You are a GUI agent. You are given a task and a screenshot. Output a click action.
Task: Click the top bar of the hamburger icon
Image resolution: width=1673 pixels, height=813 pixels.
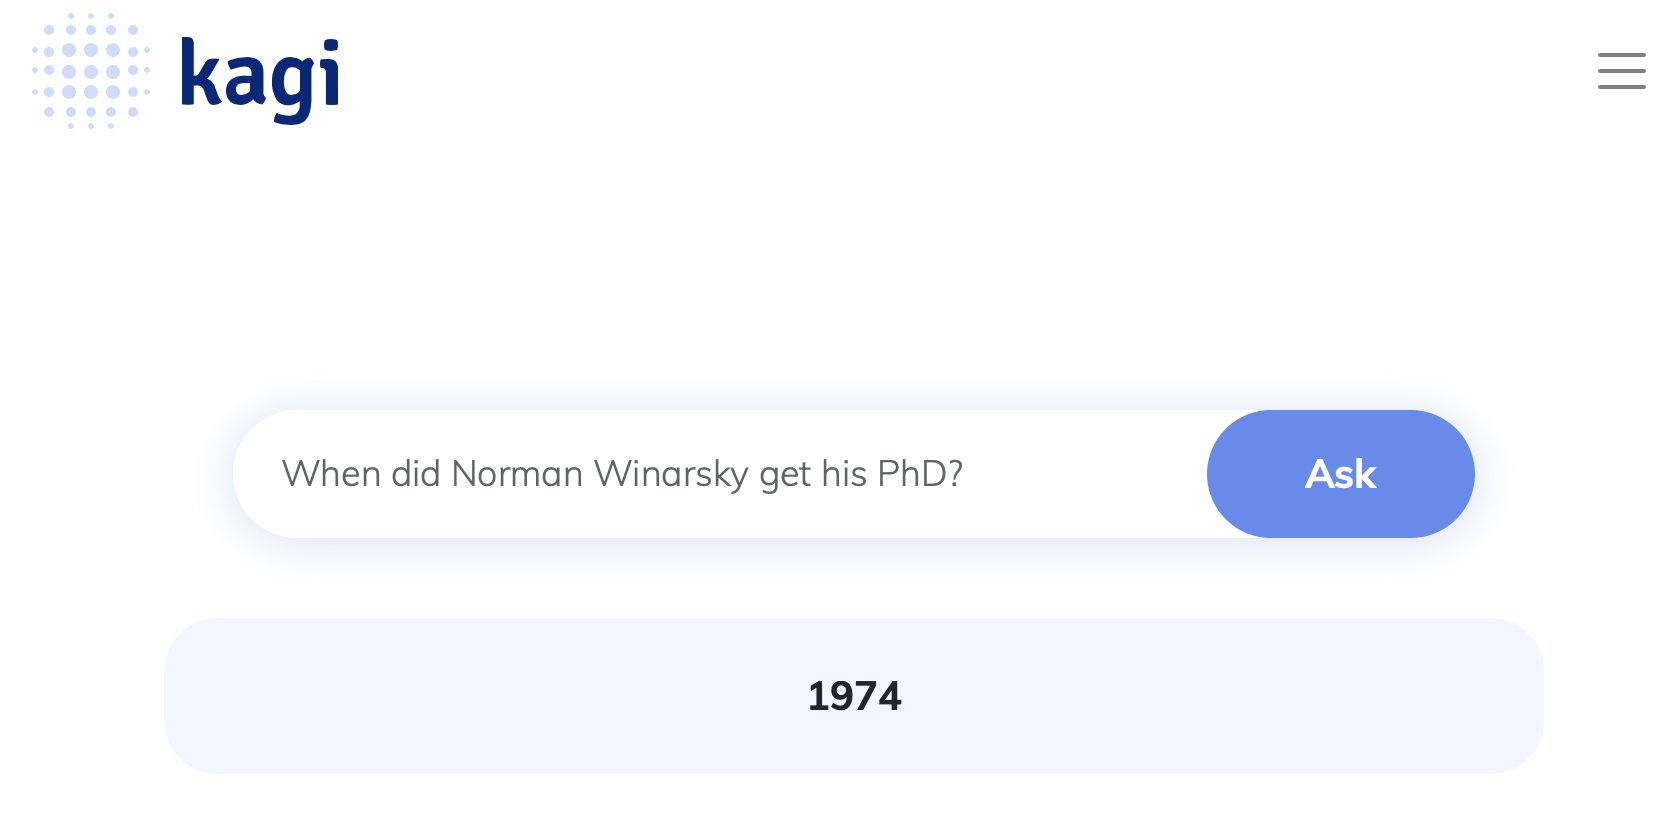tap(1621, 55)
